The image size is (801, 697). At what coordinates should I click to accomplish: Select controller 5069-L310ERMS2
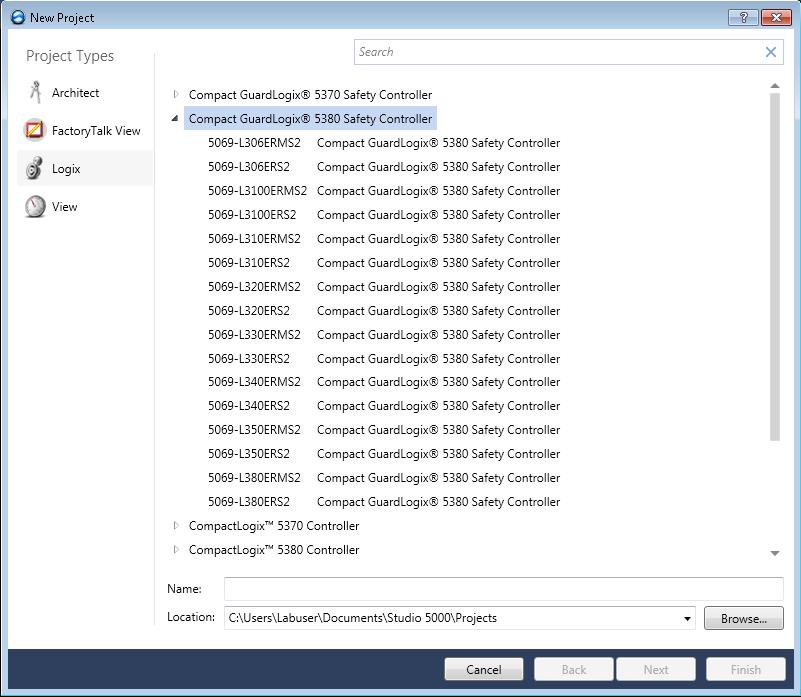pos(254,239)
